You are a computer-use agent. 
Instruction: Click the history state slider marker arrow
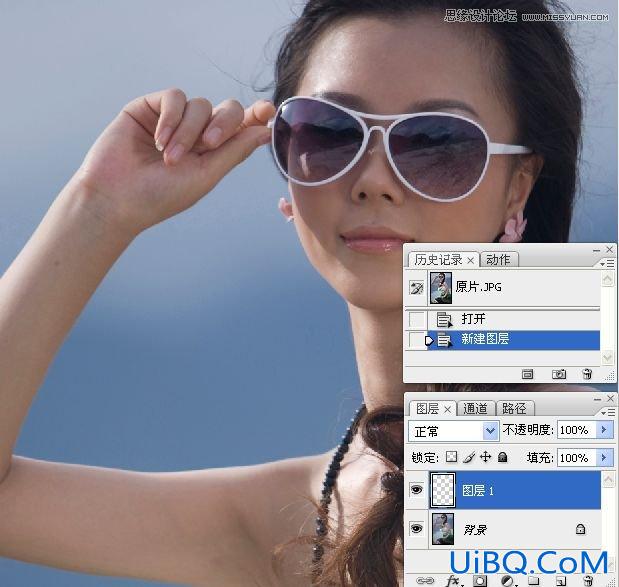point(429,340)
